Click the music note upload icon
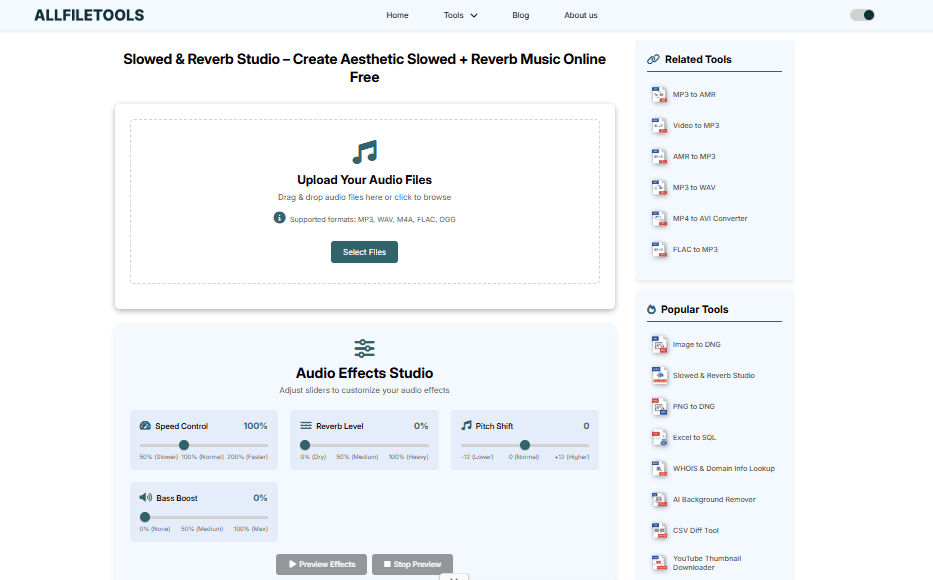Image resolution: width=933 pixels, height=580 pixels. pos(364,152)
